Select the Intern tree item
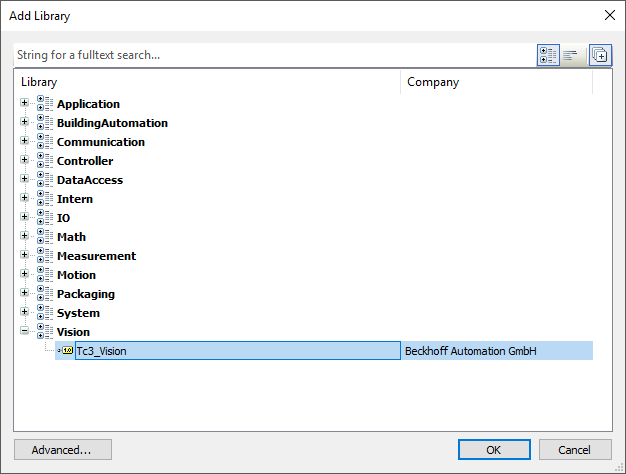This screenshot has width=626, height=474. click(75, 199)
